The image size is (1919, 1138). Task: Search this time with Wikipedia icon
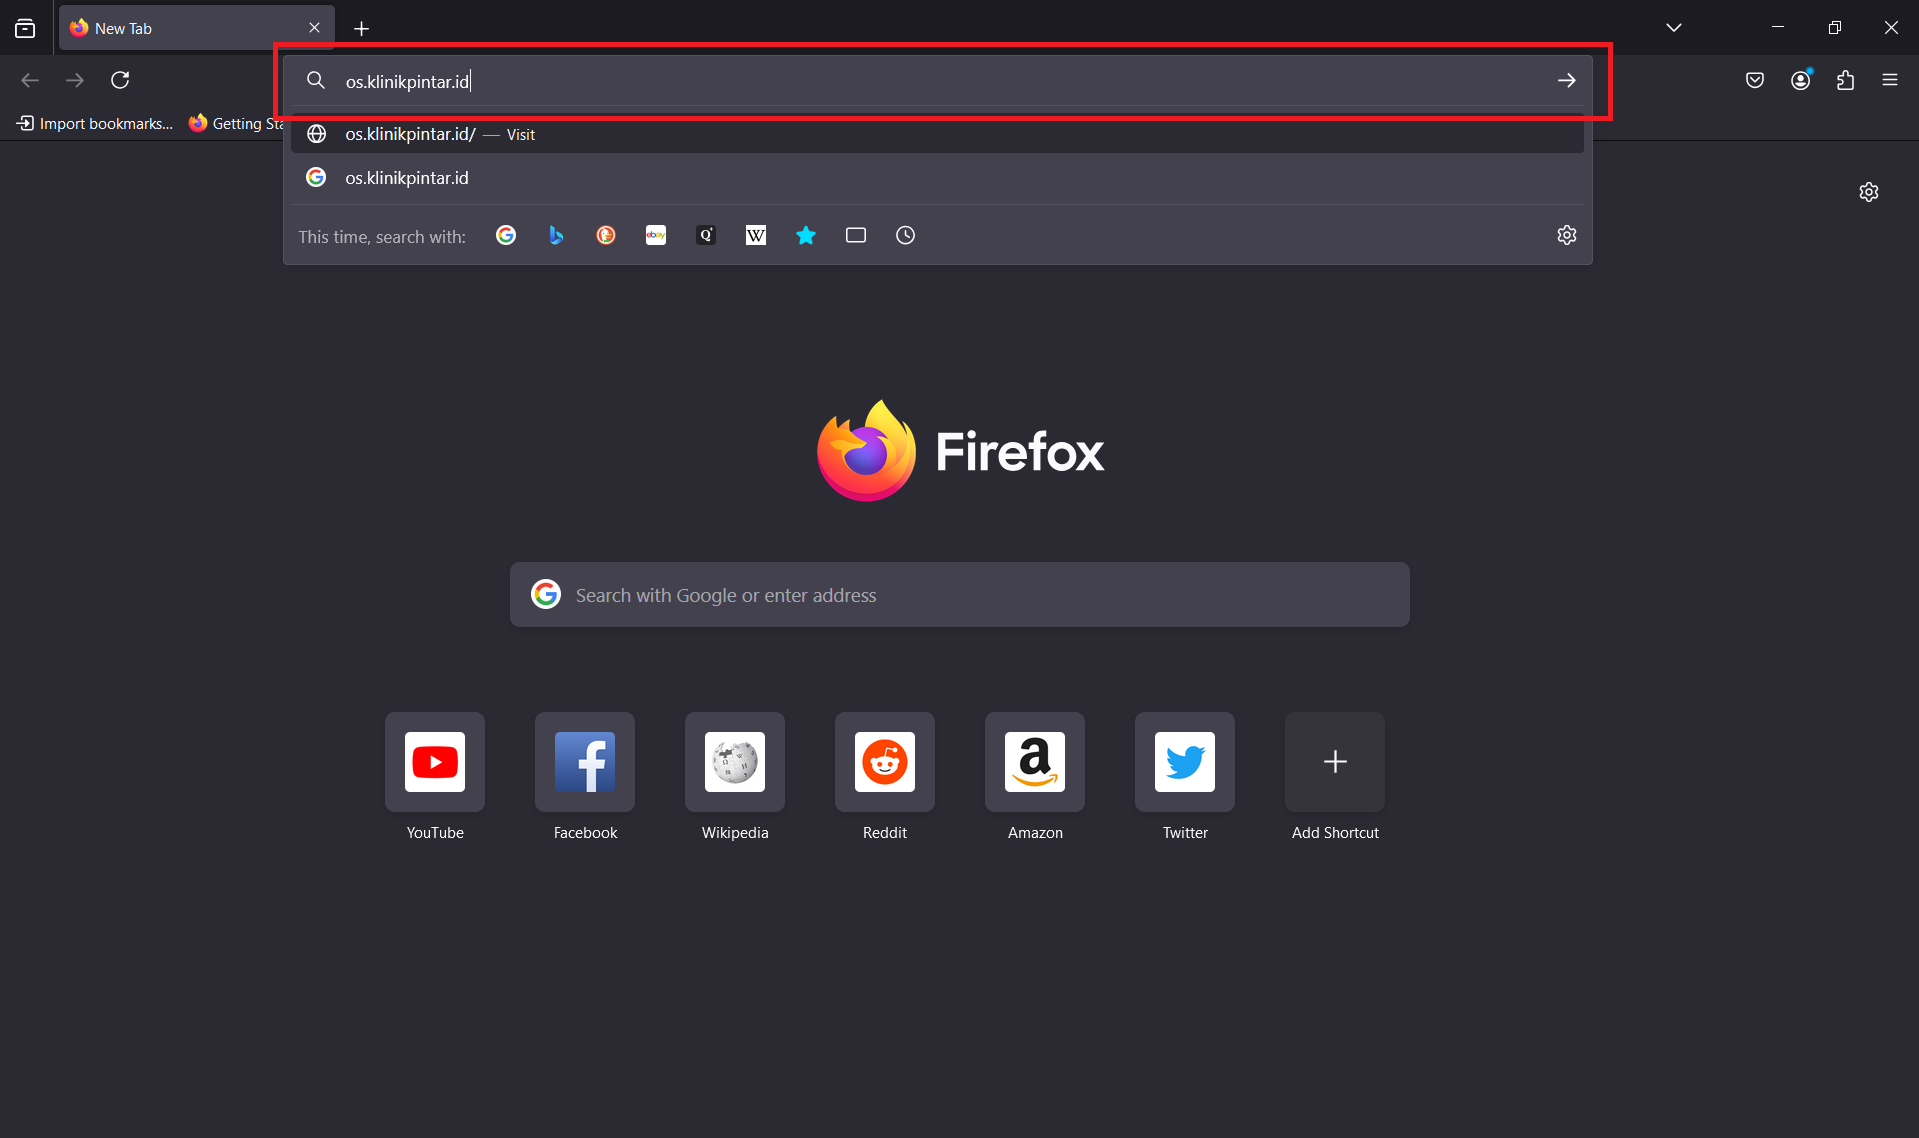pos(756,235)
